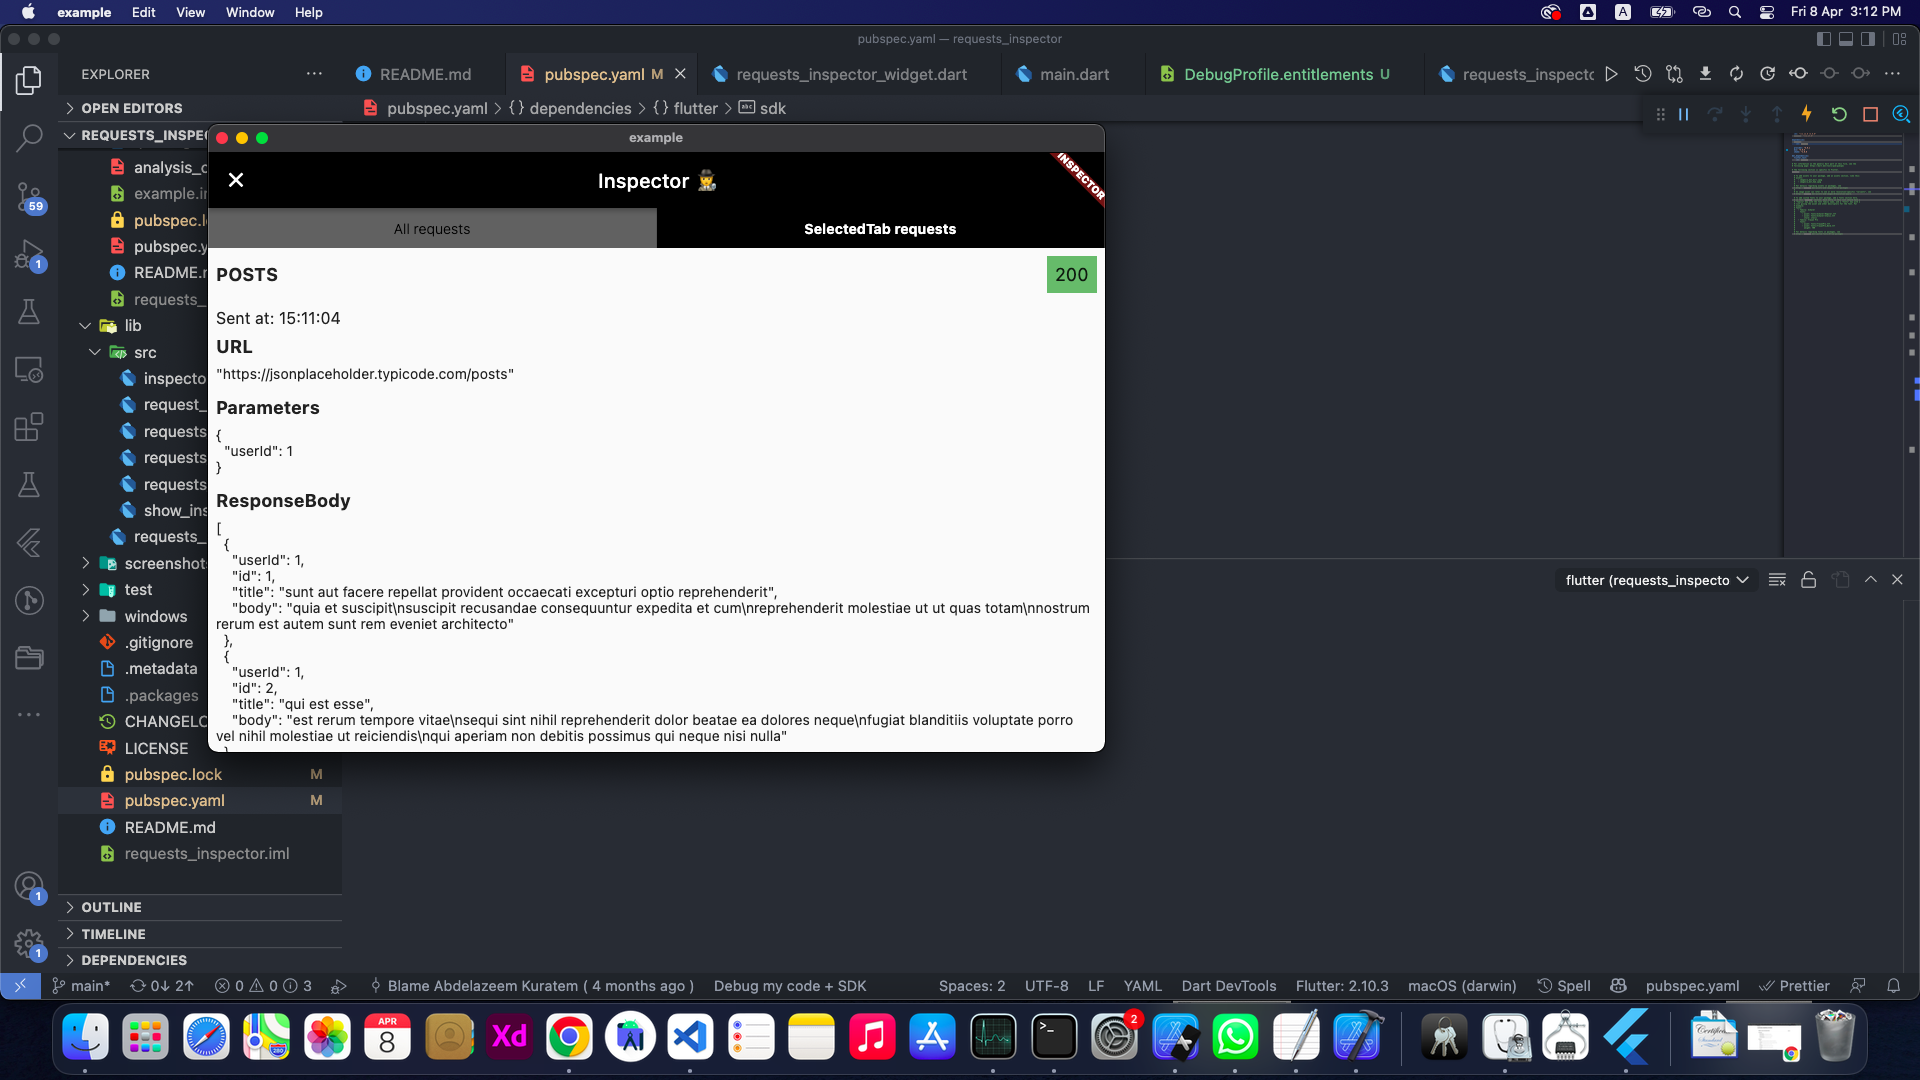Open the Extensions view icon

point(29,427)
